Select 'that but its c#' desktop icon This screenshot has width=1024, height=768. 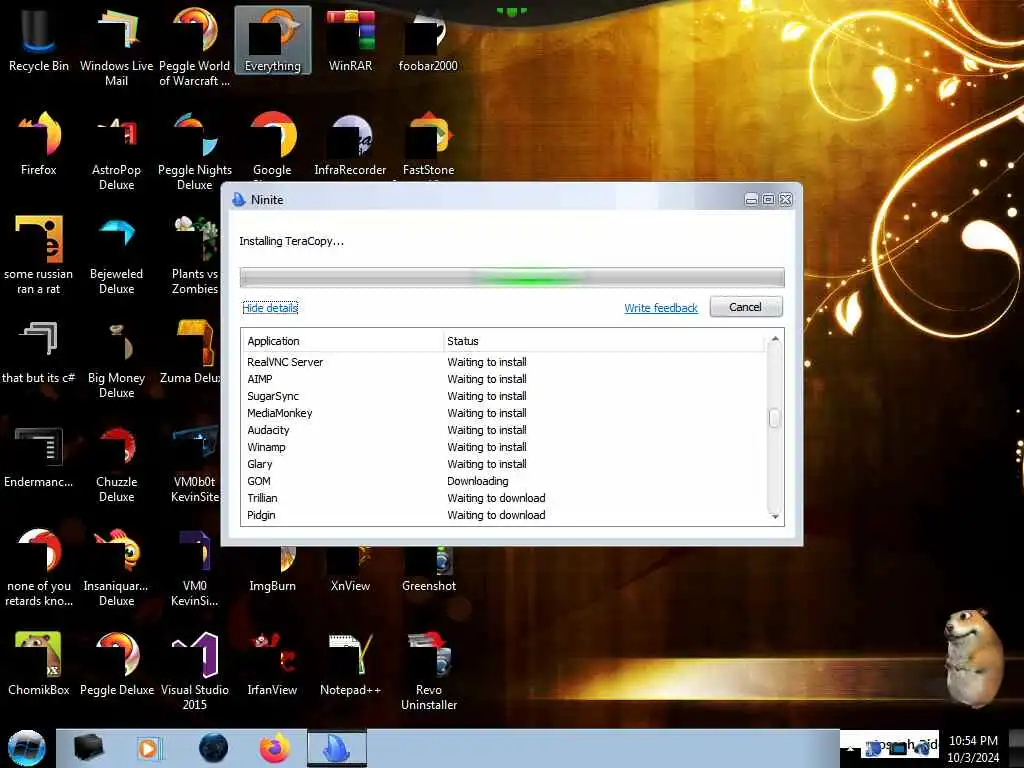39,353
